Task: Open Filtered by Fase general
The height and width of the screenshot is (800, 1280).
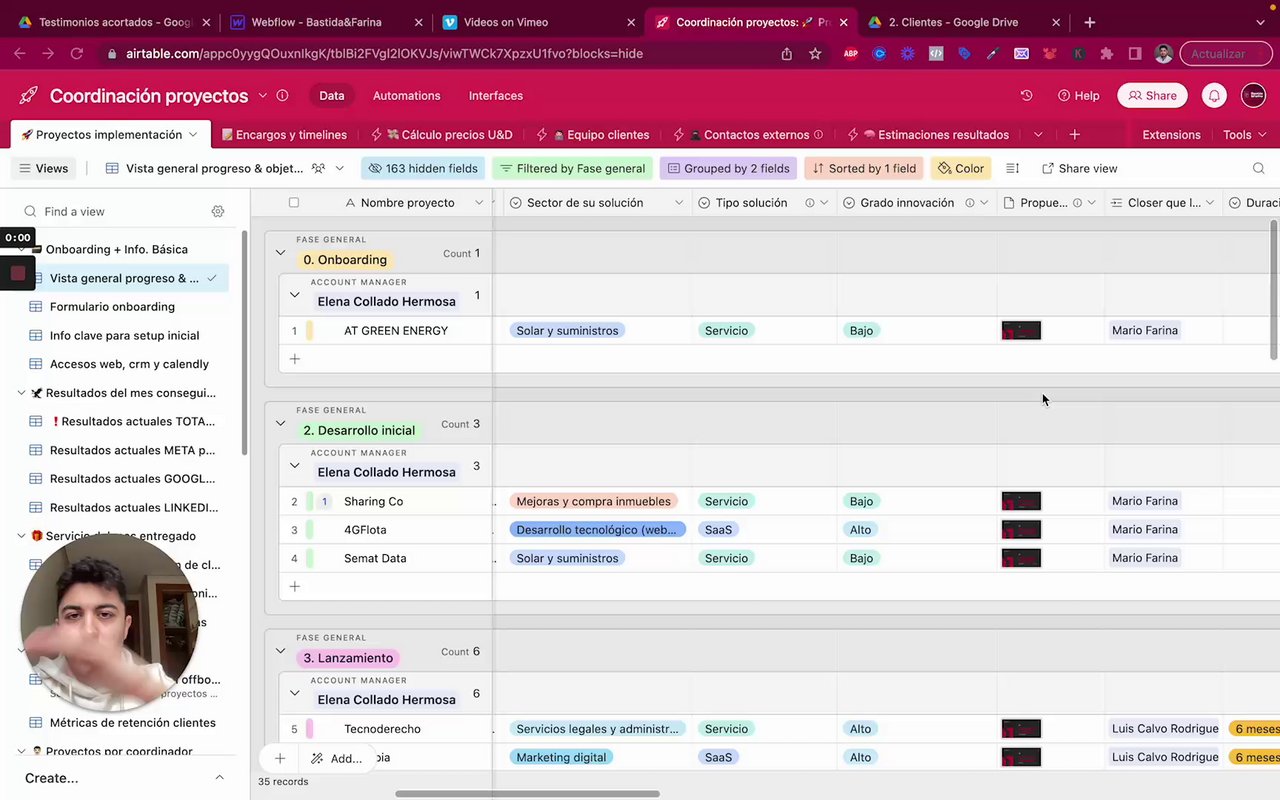Action: (572, 169)
